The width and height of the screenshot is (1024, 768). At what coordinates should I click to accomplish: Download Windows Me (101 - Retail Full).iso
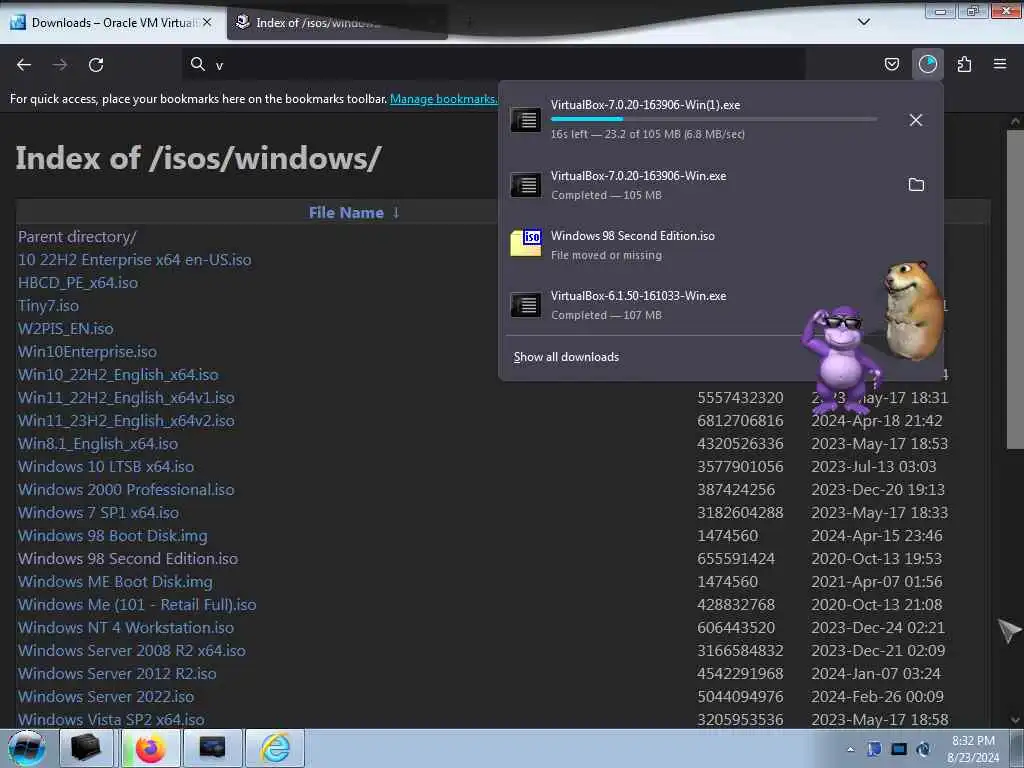tap(137, 605)
